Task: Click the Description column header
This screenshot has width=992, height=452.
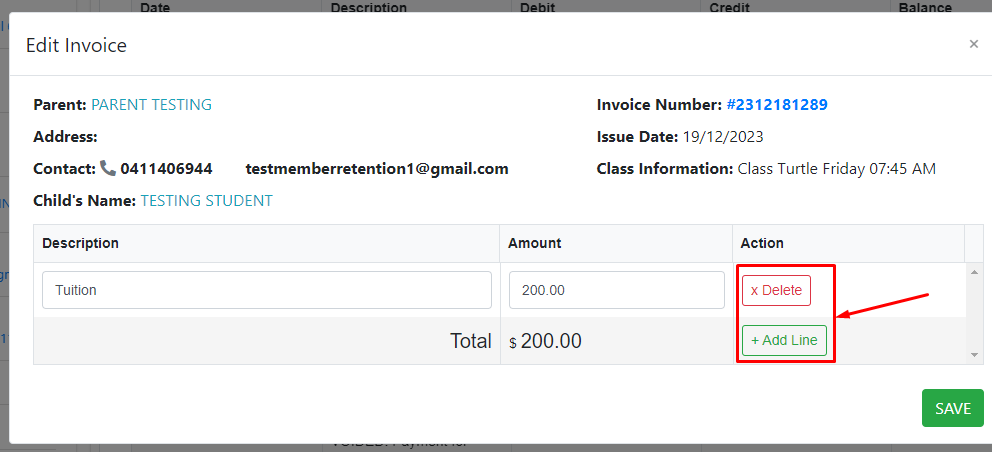Action: pyautogui.click(x=80, y=243)
